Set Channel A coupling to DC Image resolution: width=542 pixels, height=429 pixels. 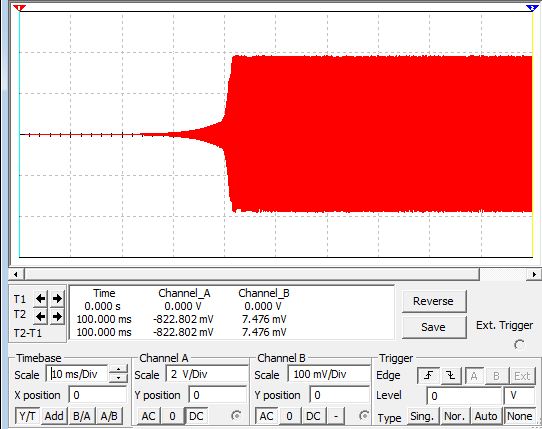(196, 416)
